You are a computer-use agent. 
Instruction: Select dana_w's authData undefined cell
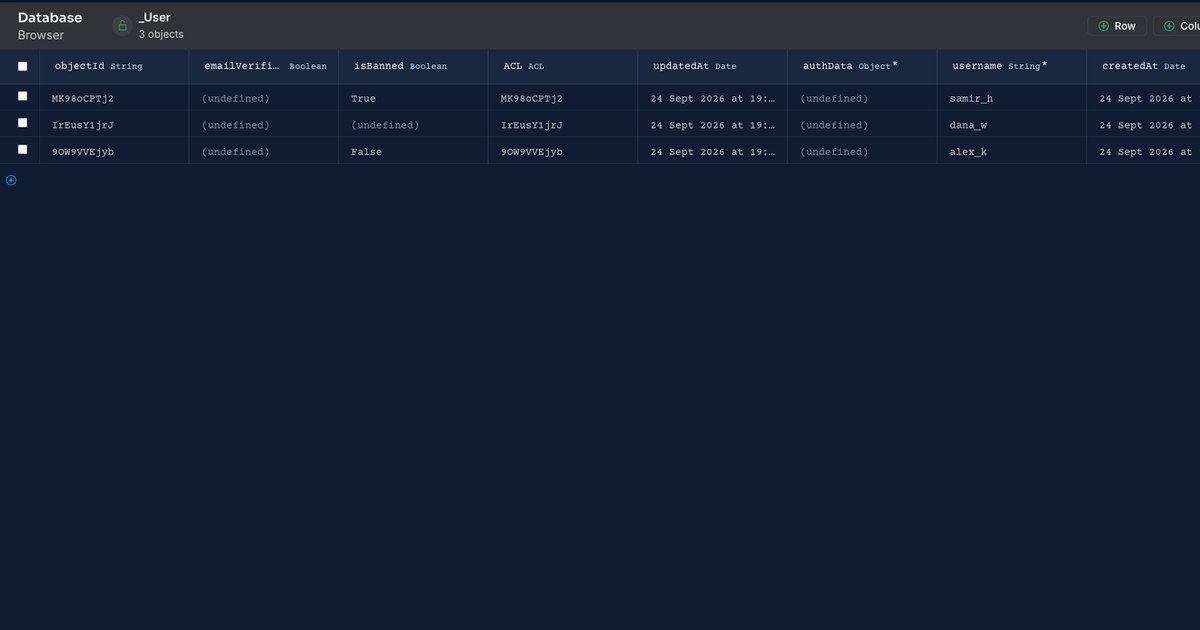click(862, 125)
